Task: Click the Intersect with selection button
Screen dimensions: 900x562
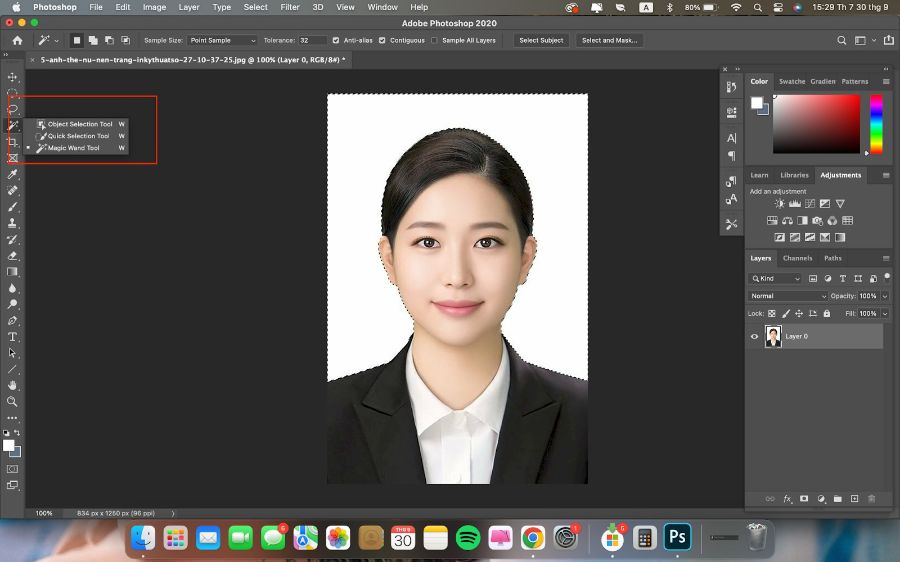Action: [125, 40]
